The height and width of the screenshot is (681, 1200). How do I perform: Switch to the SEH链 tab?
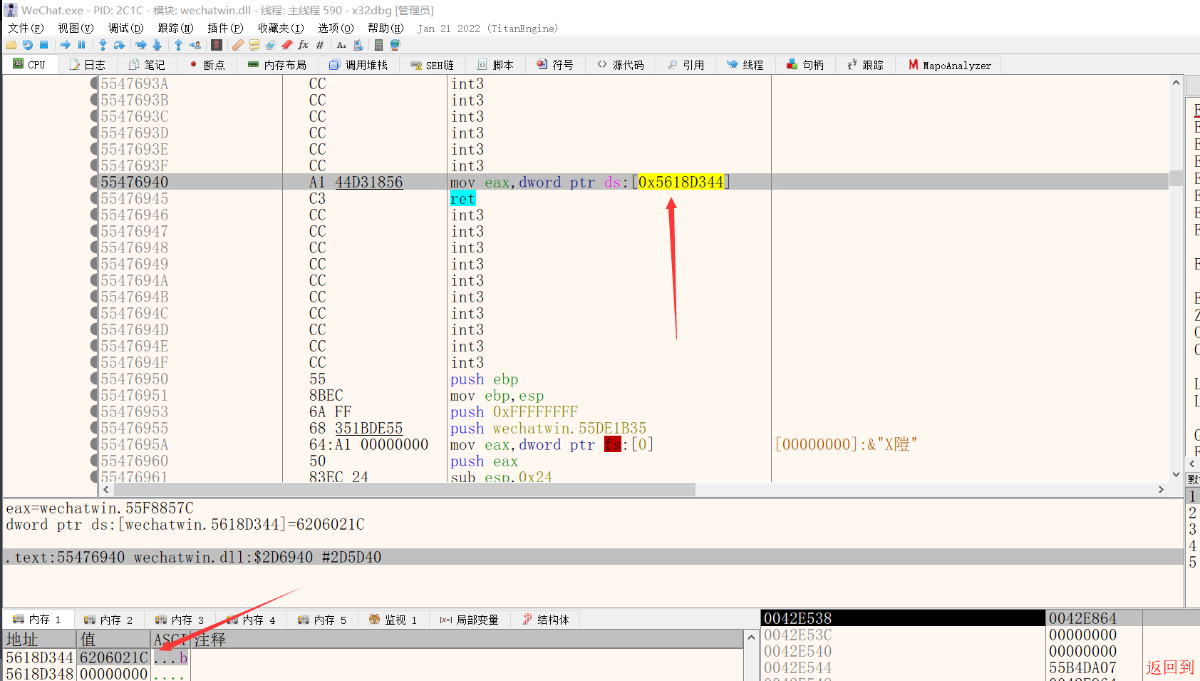click(433, 65)
